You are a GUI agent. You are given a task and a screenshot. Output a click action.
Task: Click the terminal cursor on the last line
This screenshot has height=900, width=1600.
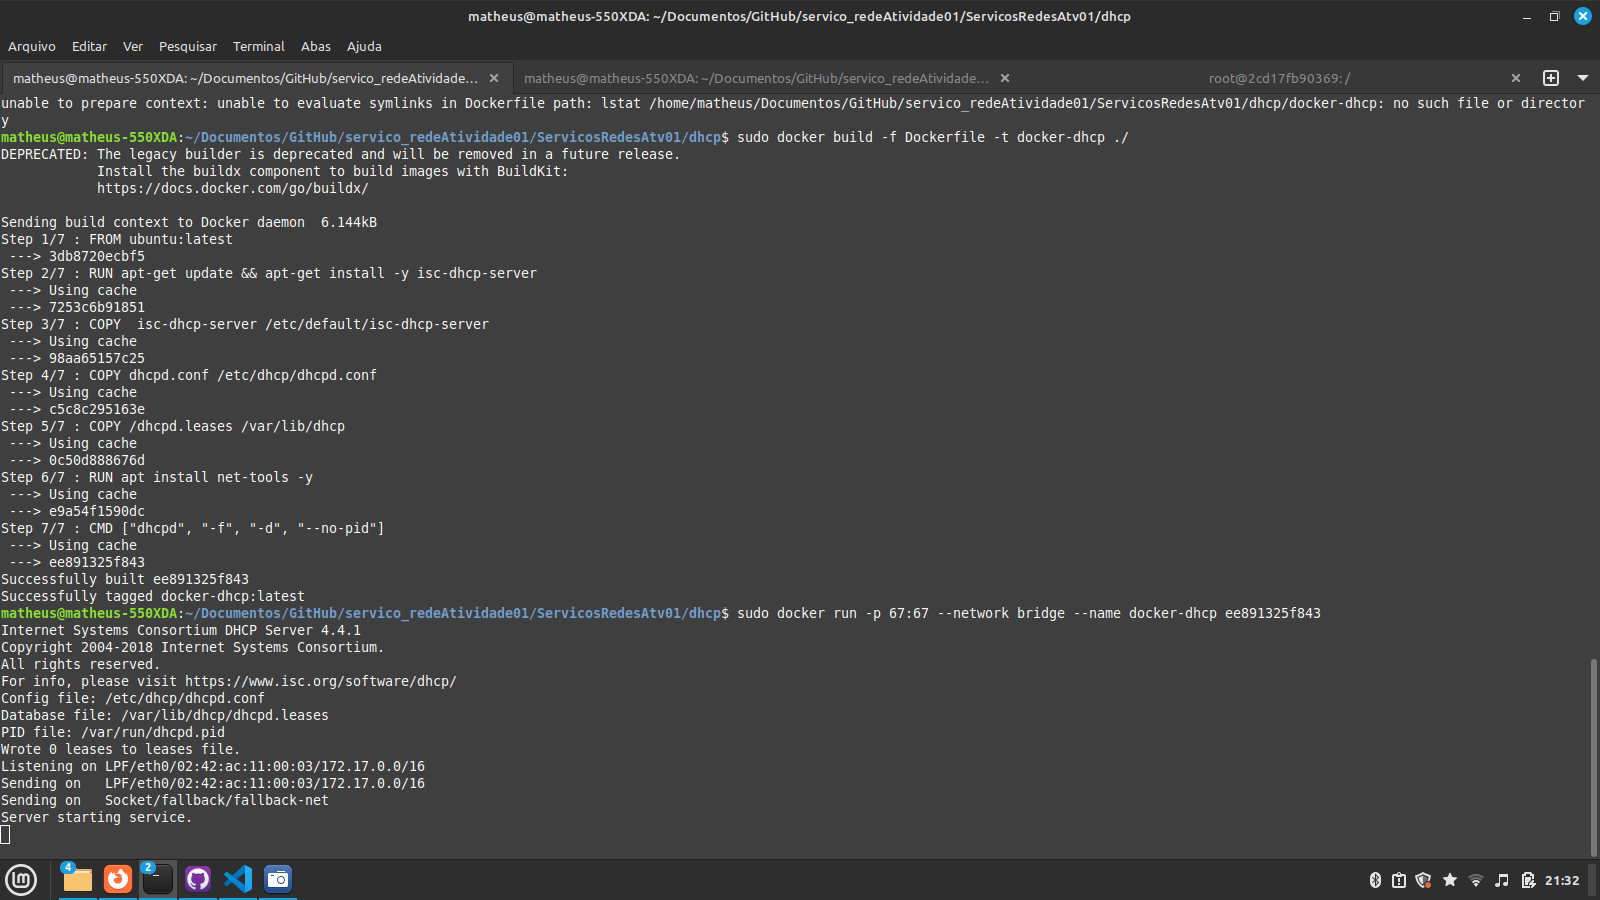click(x=5, y=834)
